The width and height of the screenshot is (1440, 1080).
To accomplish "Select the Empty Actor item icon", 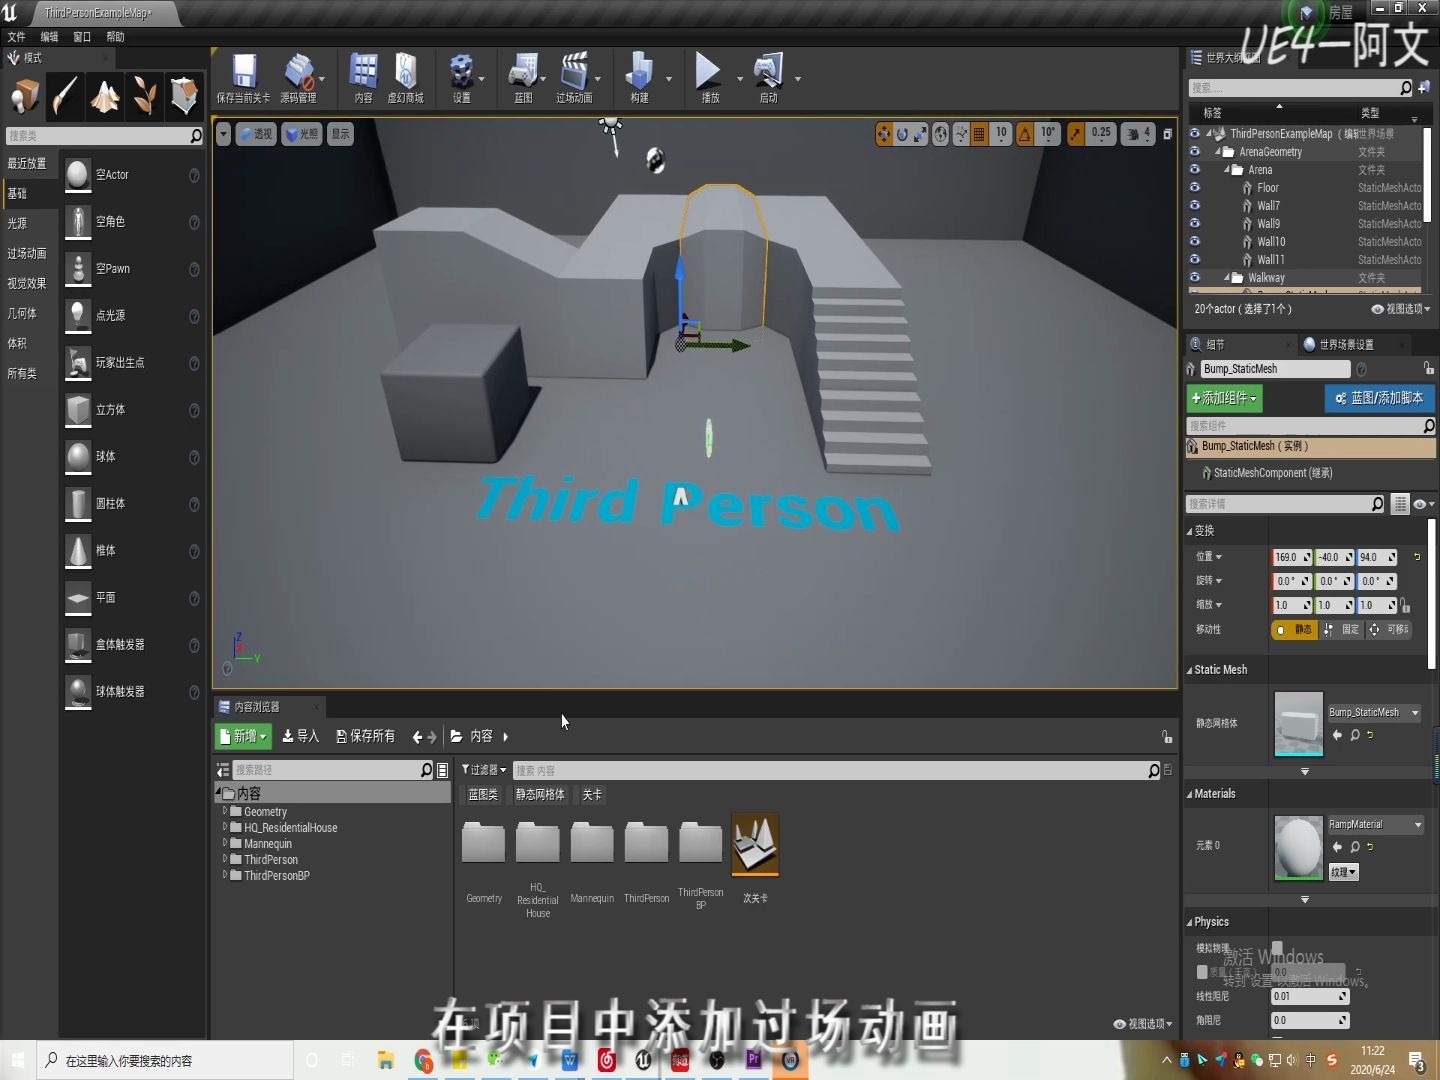I will [78, 175].
